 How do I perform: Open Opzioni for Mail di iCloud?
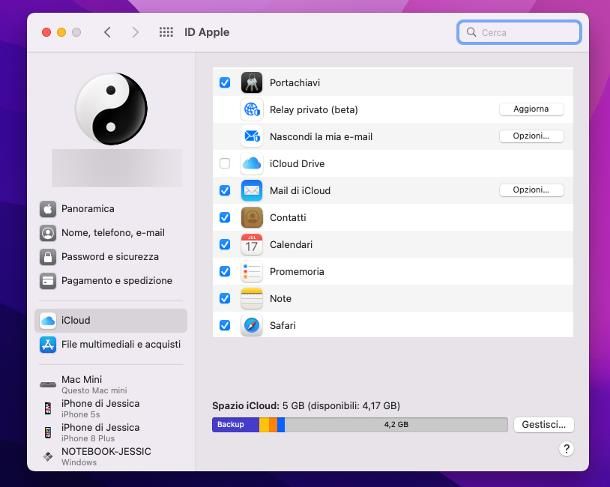pyautogui.click(x=531, y=190)
